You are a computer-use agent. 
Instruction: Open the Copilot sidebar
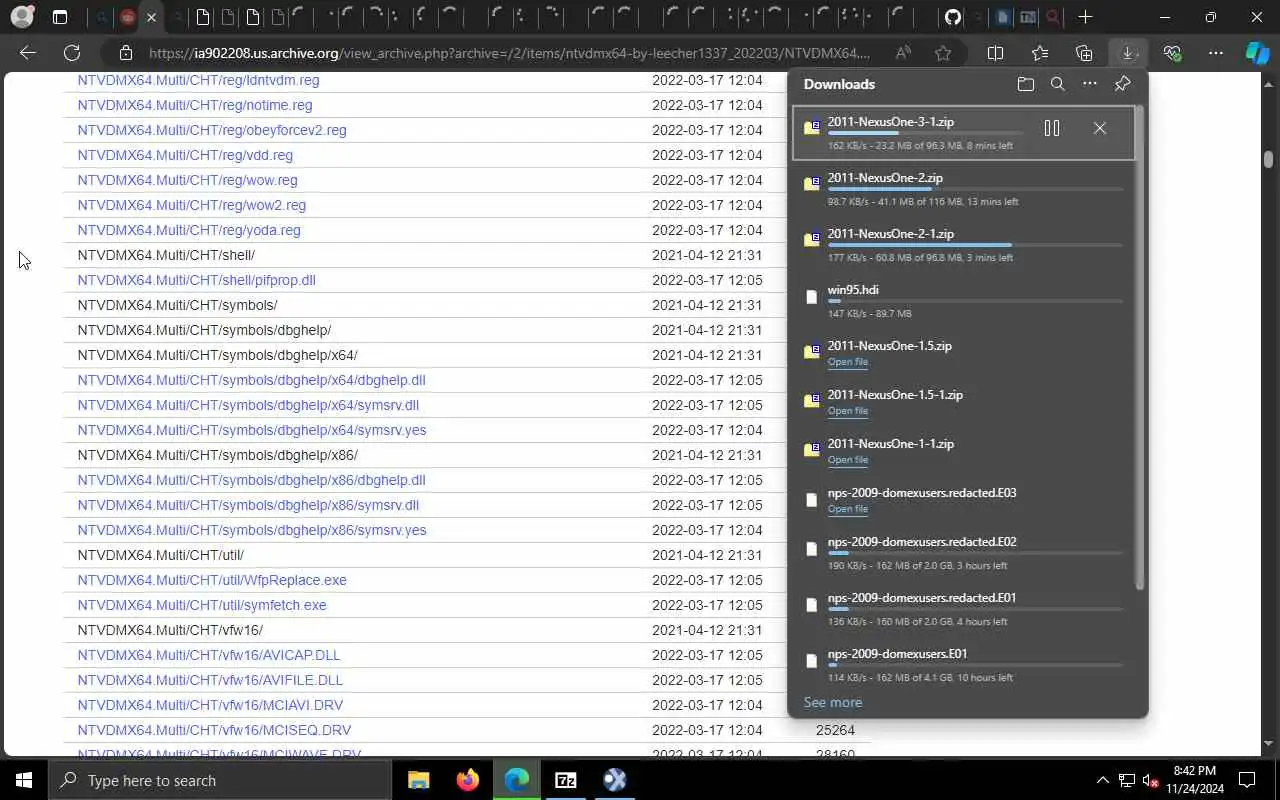(x=1257, y=53)
